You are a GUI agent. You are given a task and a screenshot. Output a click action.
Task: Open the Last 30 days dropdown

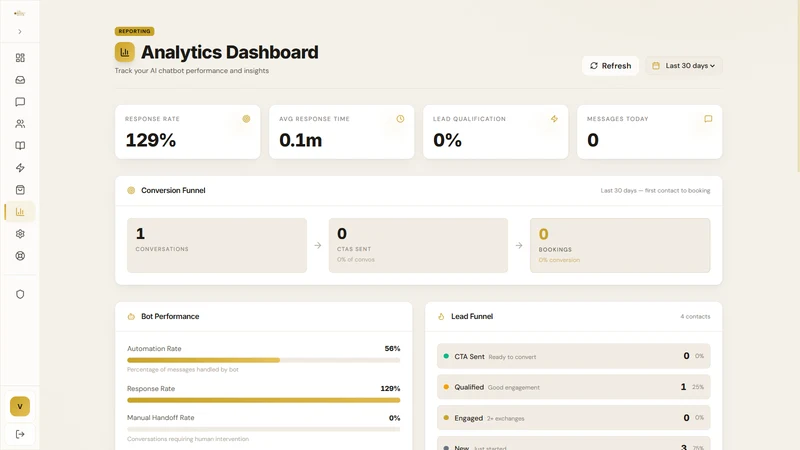pos(684,66)
